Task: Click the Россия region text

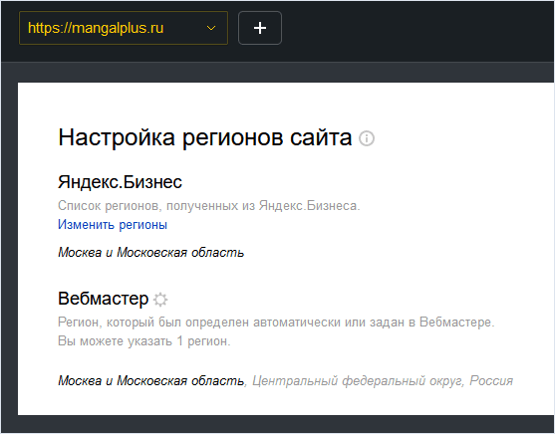Action: (x=491, y=381)
